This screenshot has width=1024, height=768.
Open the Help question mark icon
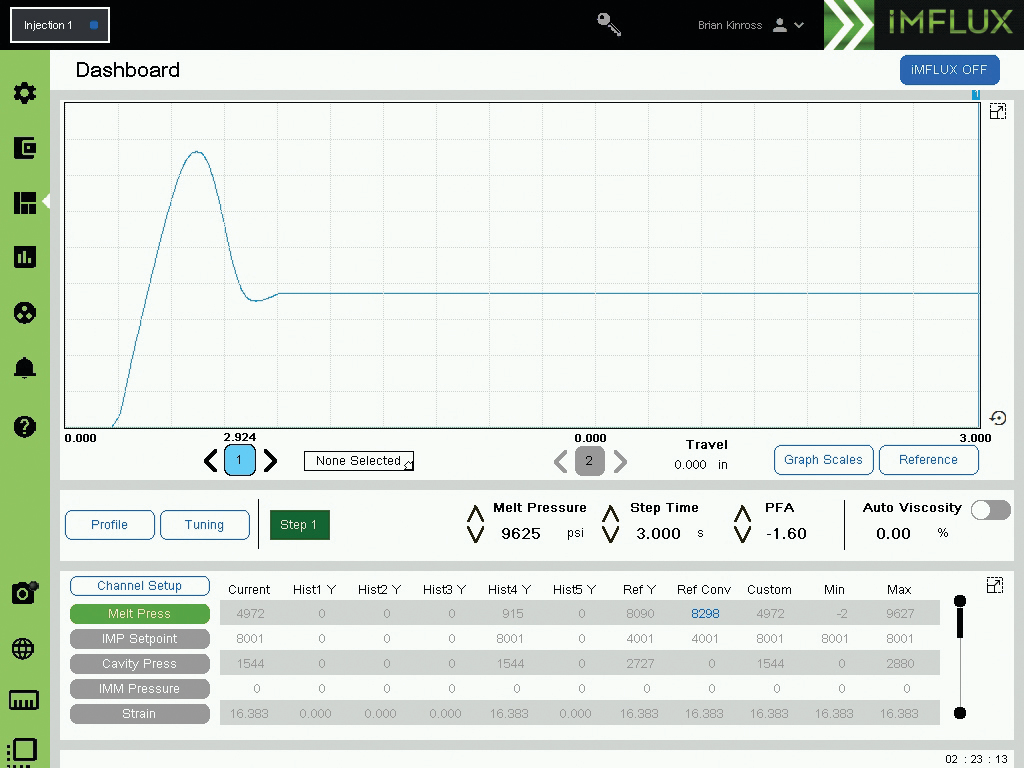(25, 427)
